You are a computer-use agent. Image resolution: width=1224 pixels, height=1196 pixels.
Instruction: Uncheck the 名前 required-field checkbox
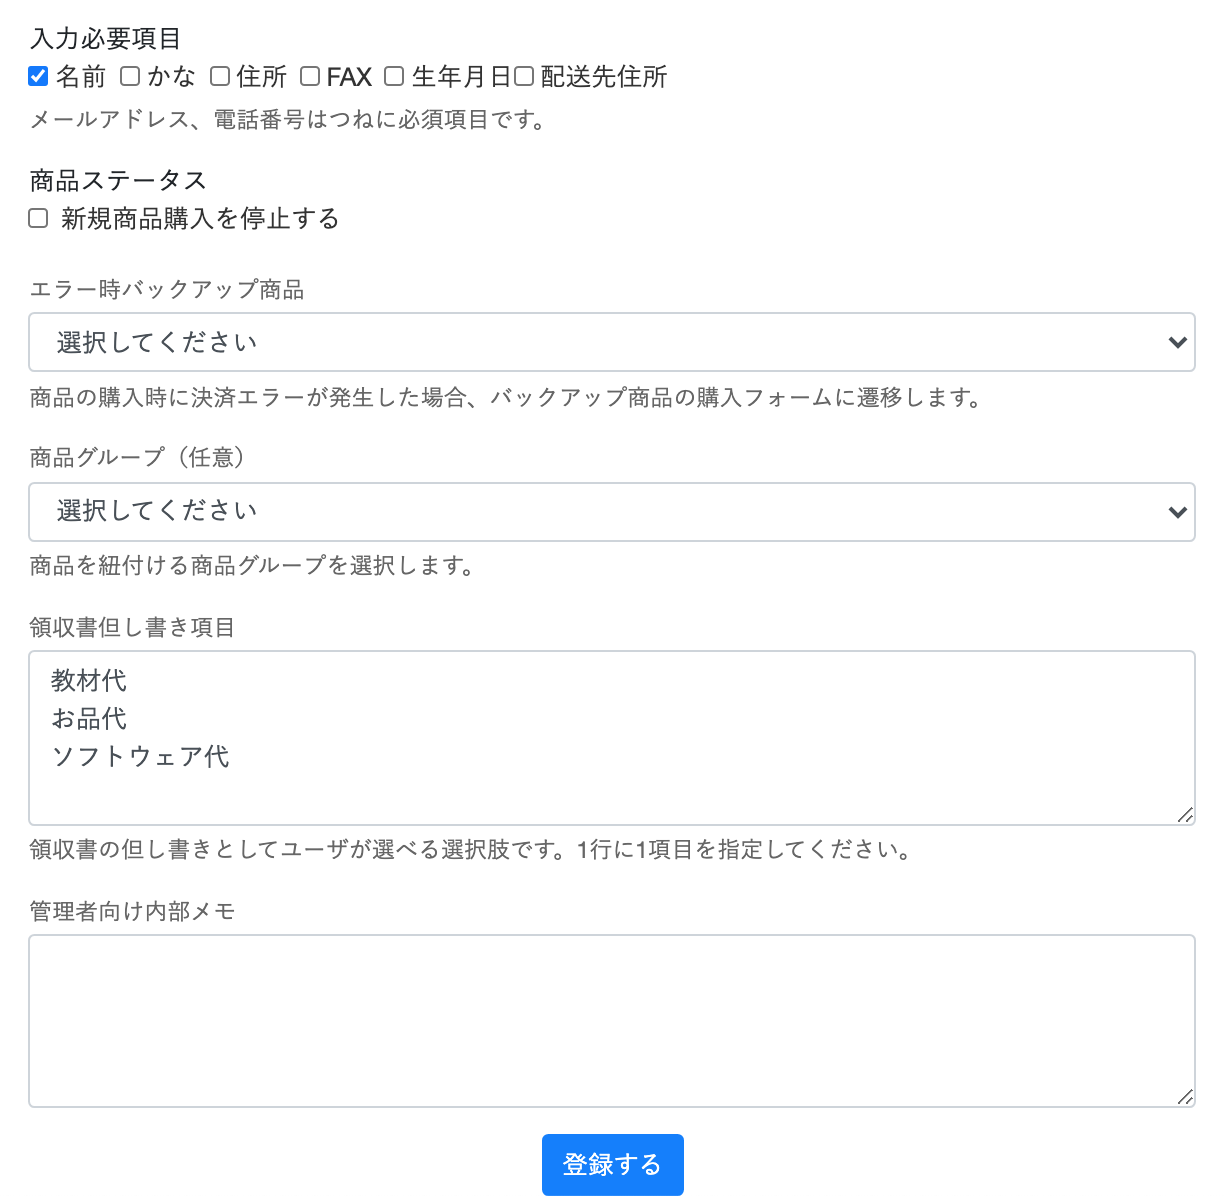pos(38,76)
